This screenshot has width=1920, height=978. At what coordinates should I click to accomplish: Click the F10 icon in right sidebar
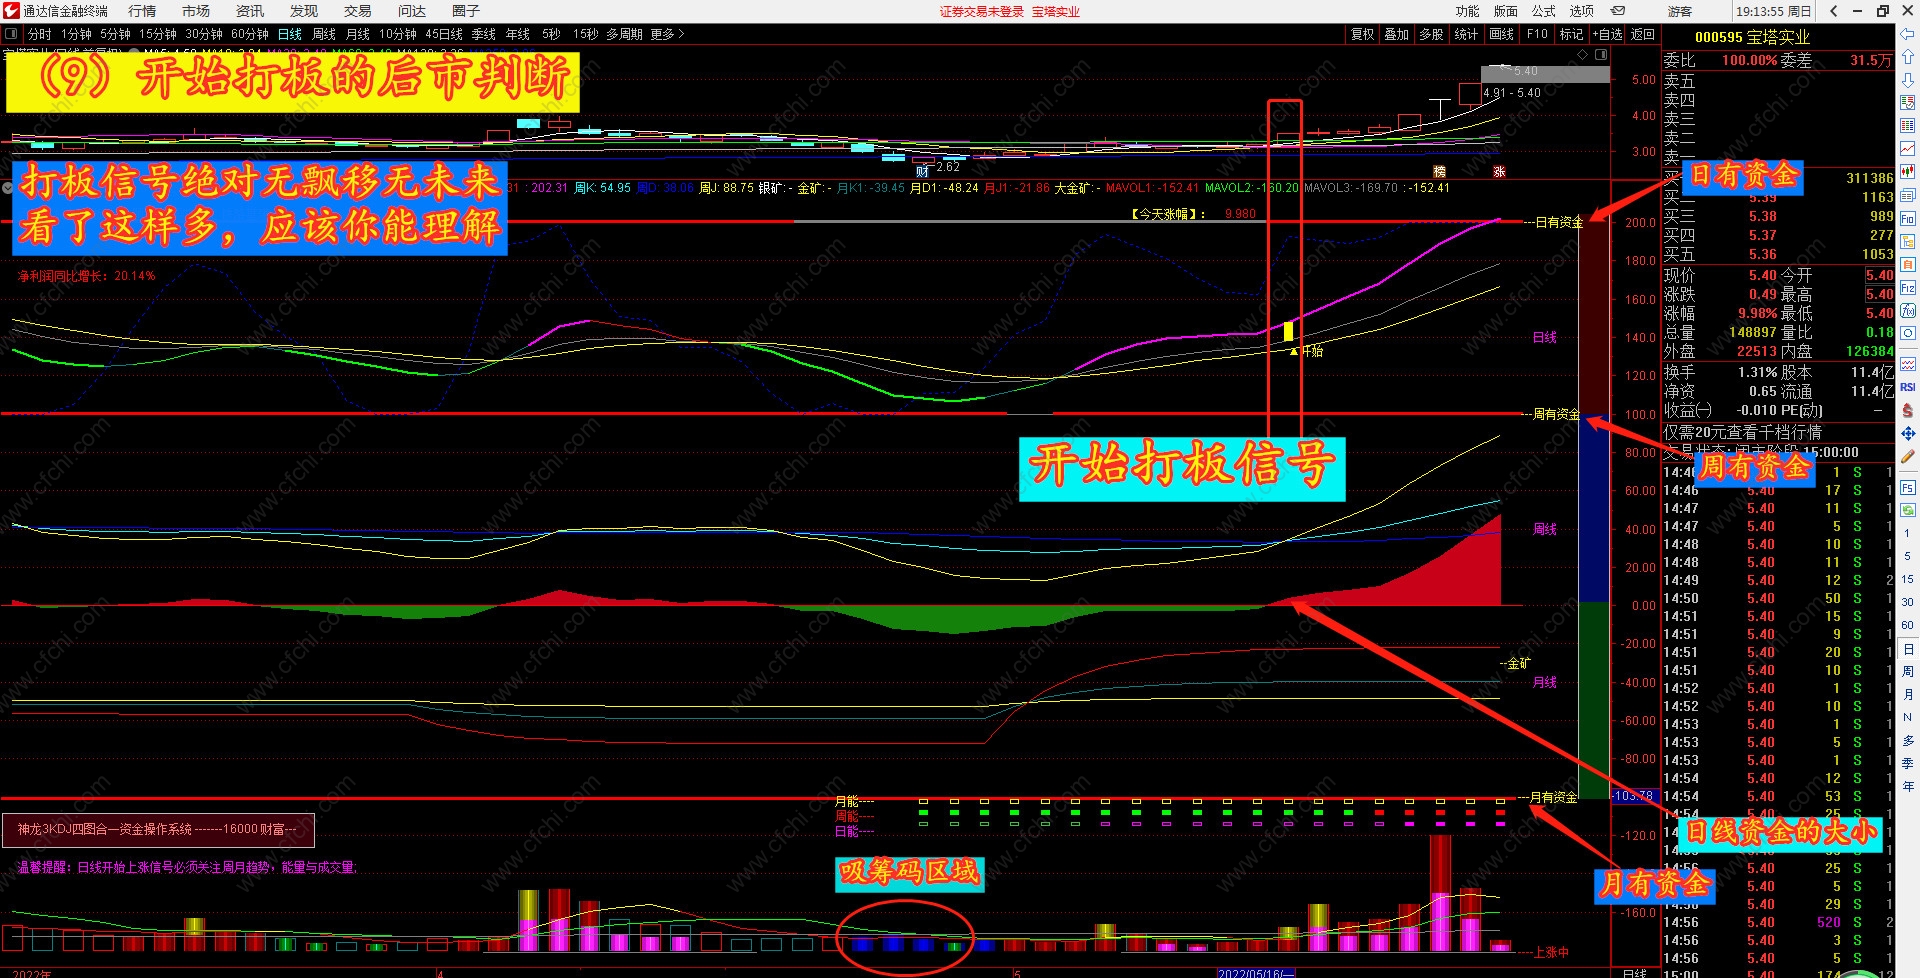pos(1908,219)
